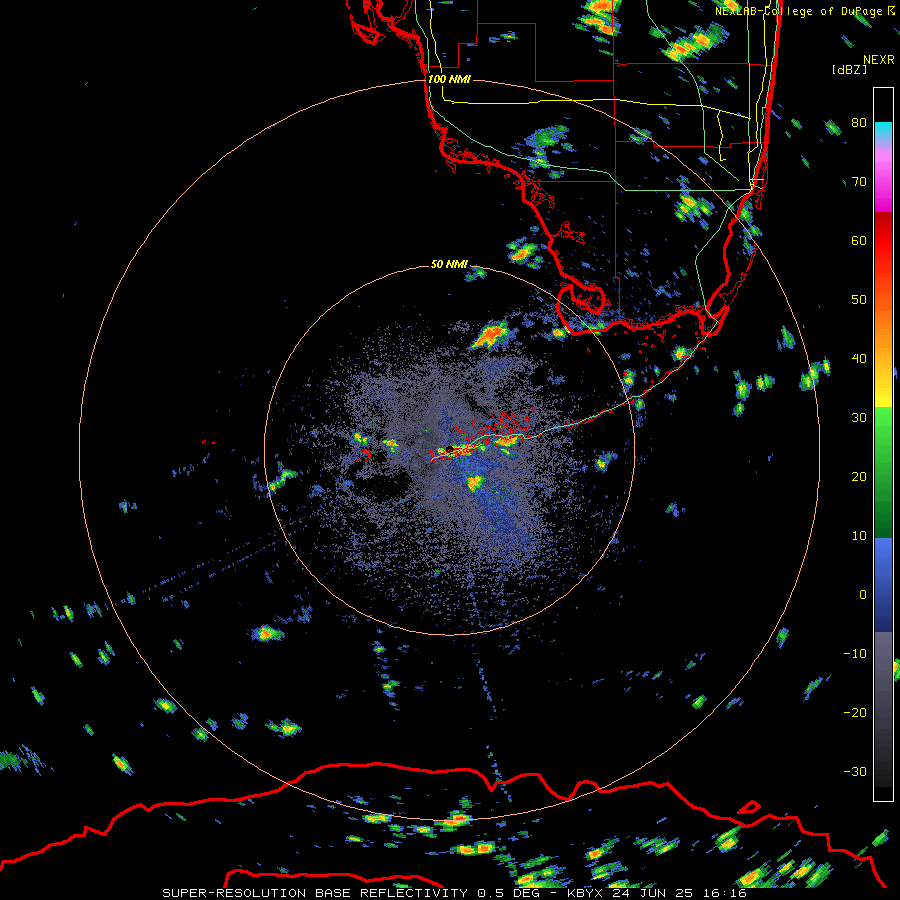The image size is (900, 900).
Task: Click the positive 10 value on the dBZ scale
Action: (859, 536)
